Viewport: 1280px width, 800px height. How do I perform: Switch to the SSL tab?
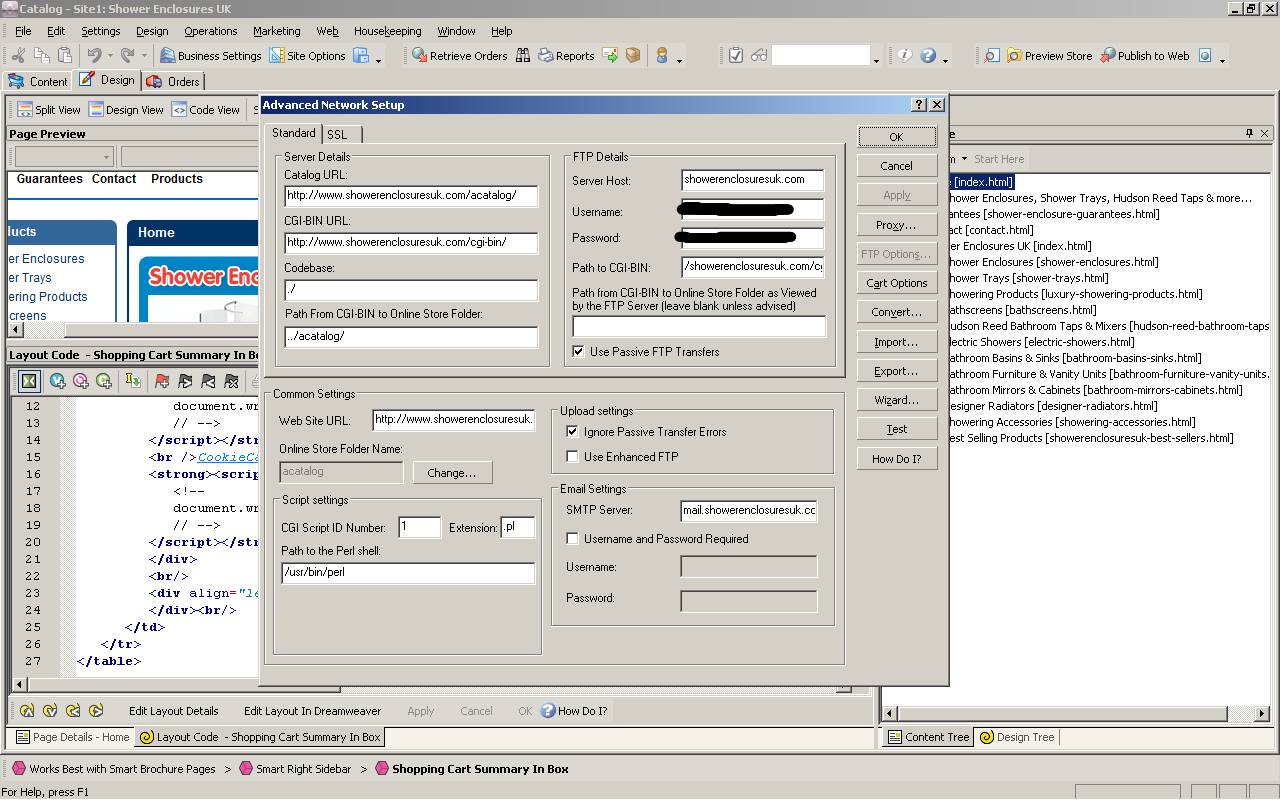coord(338,135)
